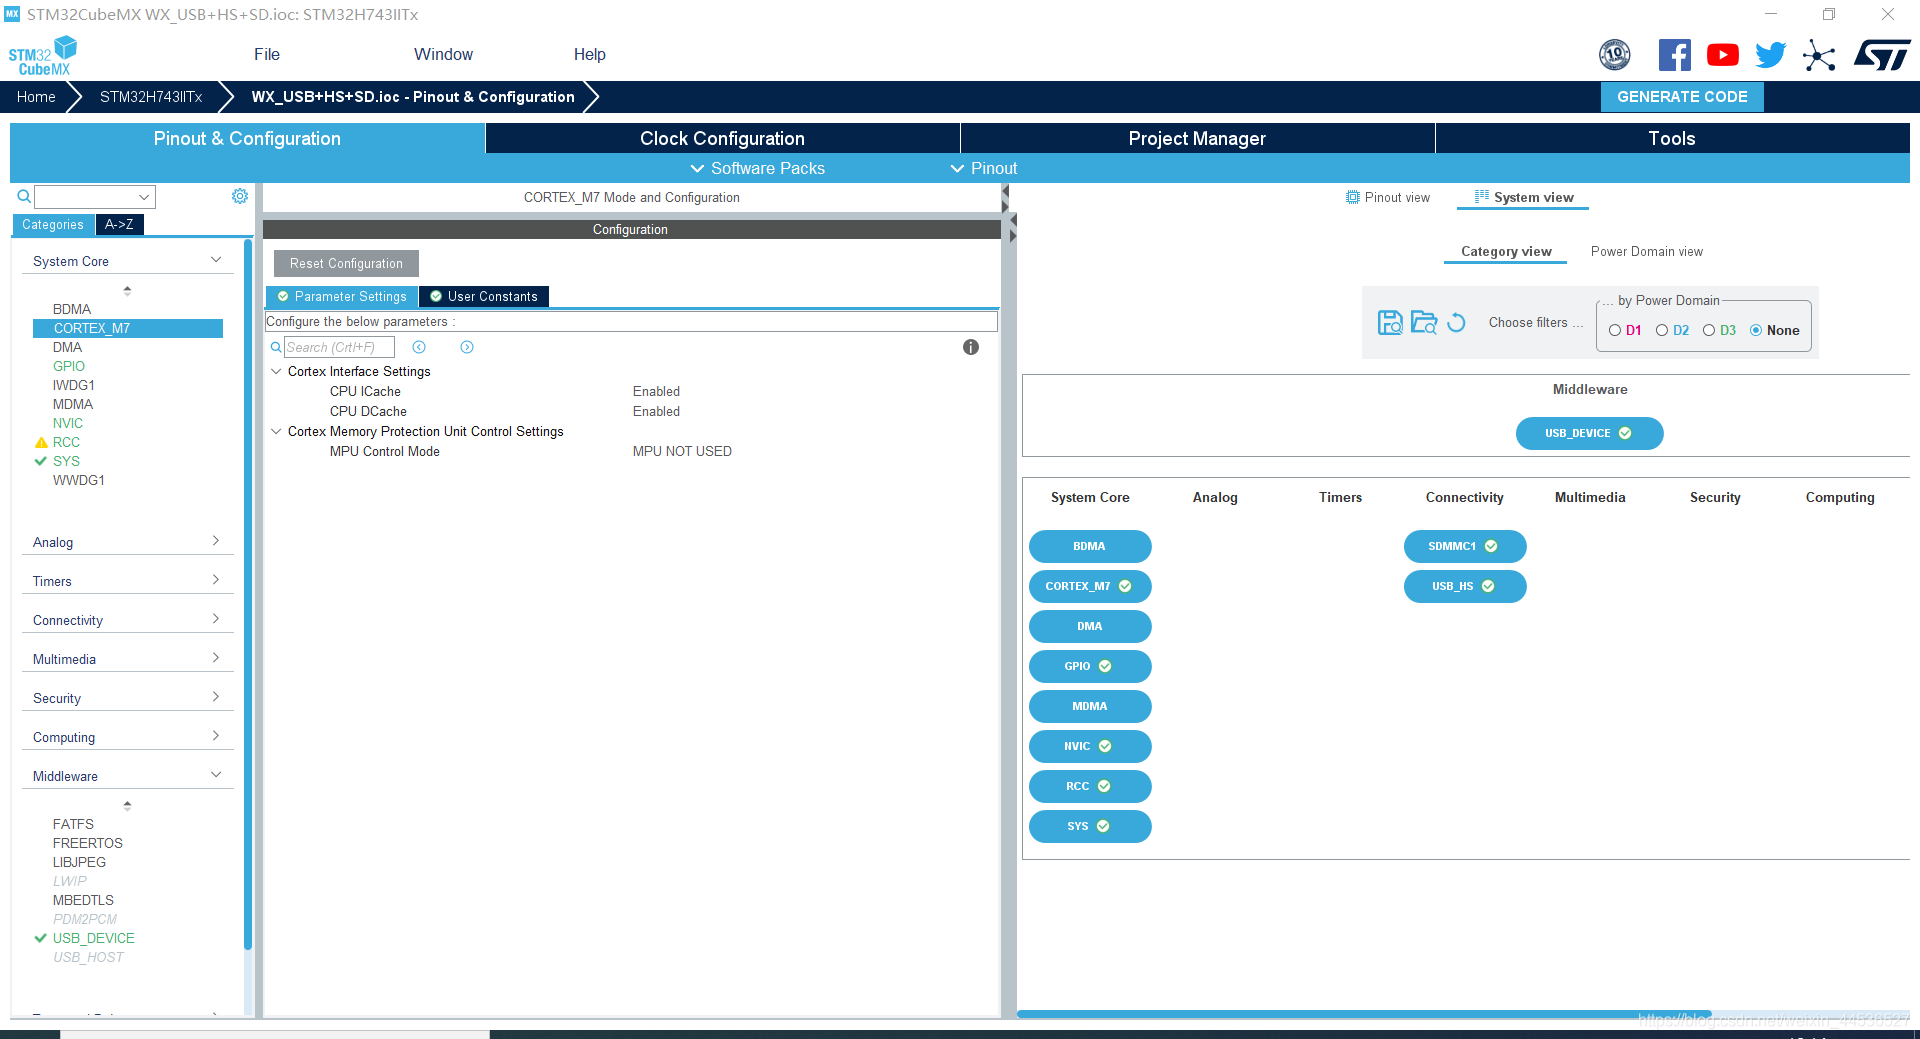Screen dimensions: 1920x1039
Task: Open the RCC system core button
Action: coord(1090,786)
